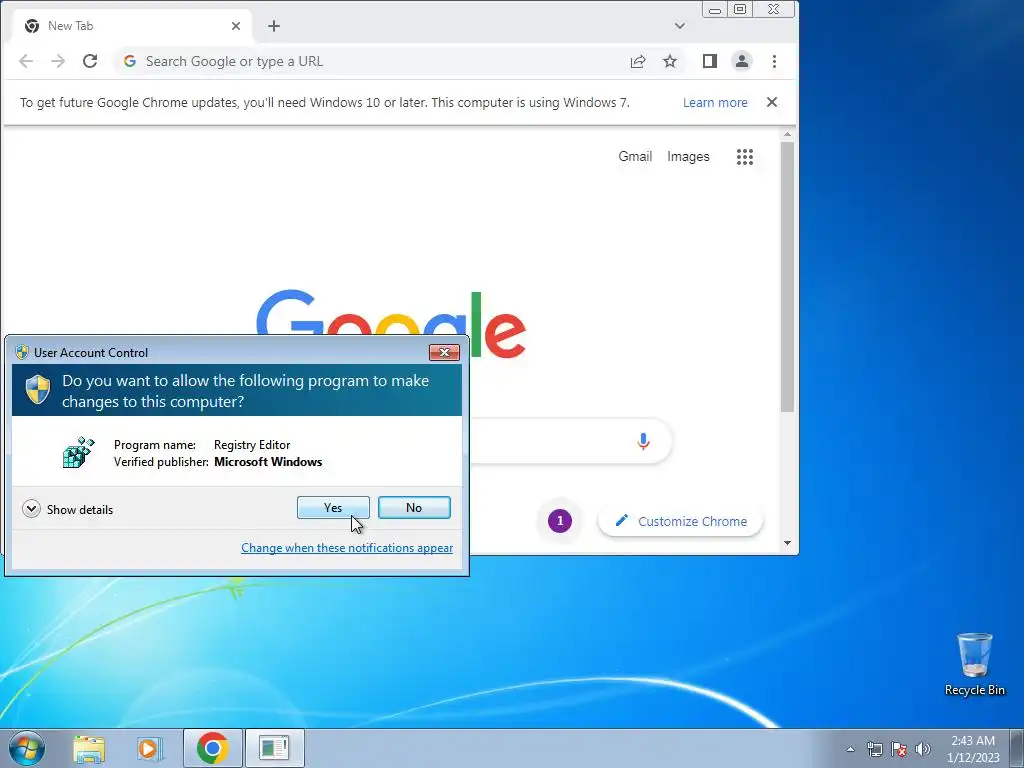This screenshot has height=768, width=1024.
Task: Dismiss the Windows 7 update infobar
Action: coord(772,103)
